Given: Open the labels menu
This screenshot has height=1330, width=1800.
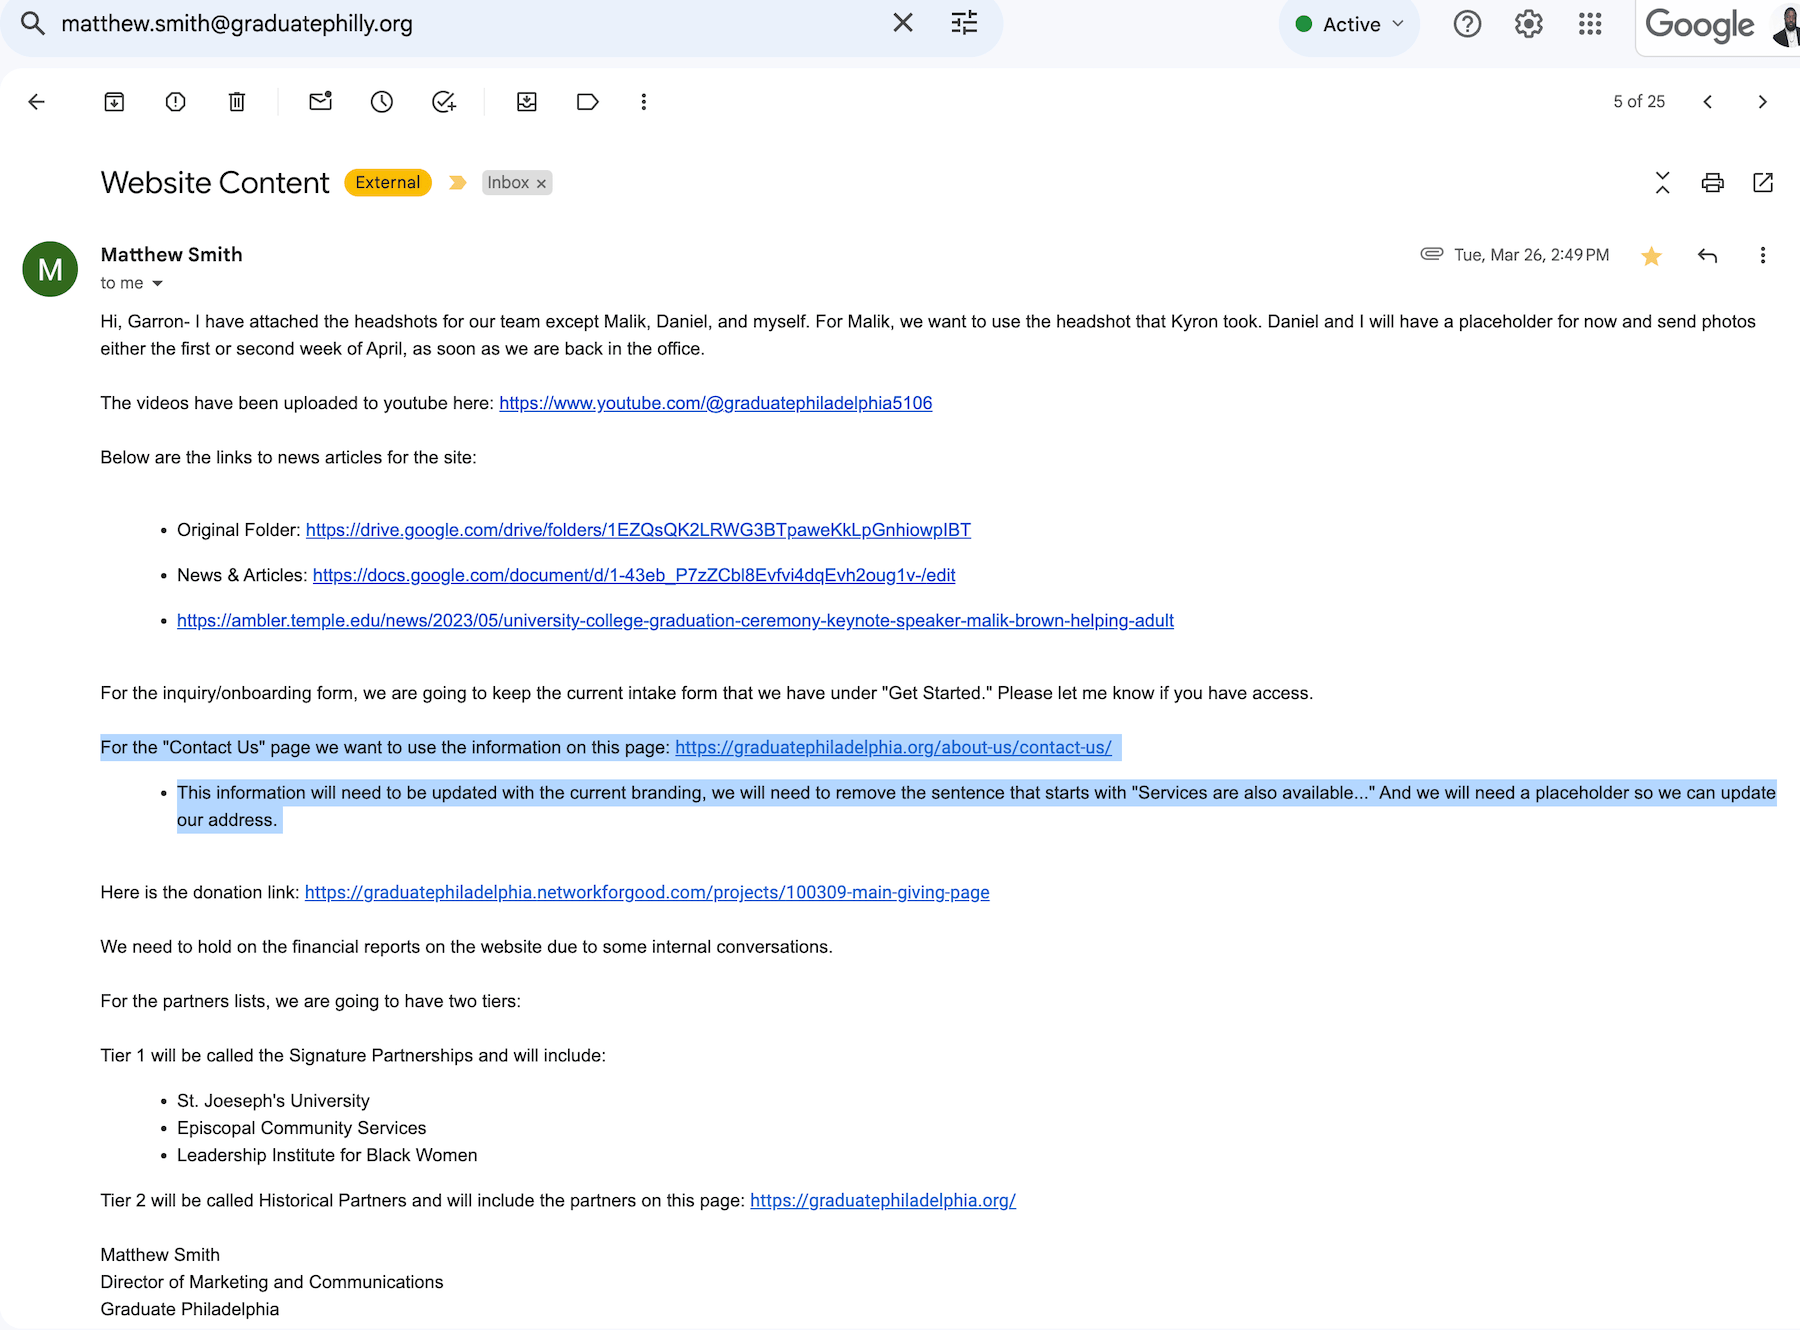Looking at the screenshot, I should (588, 102).
